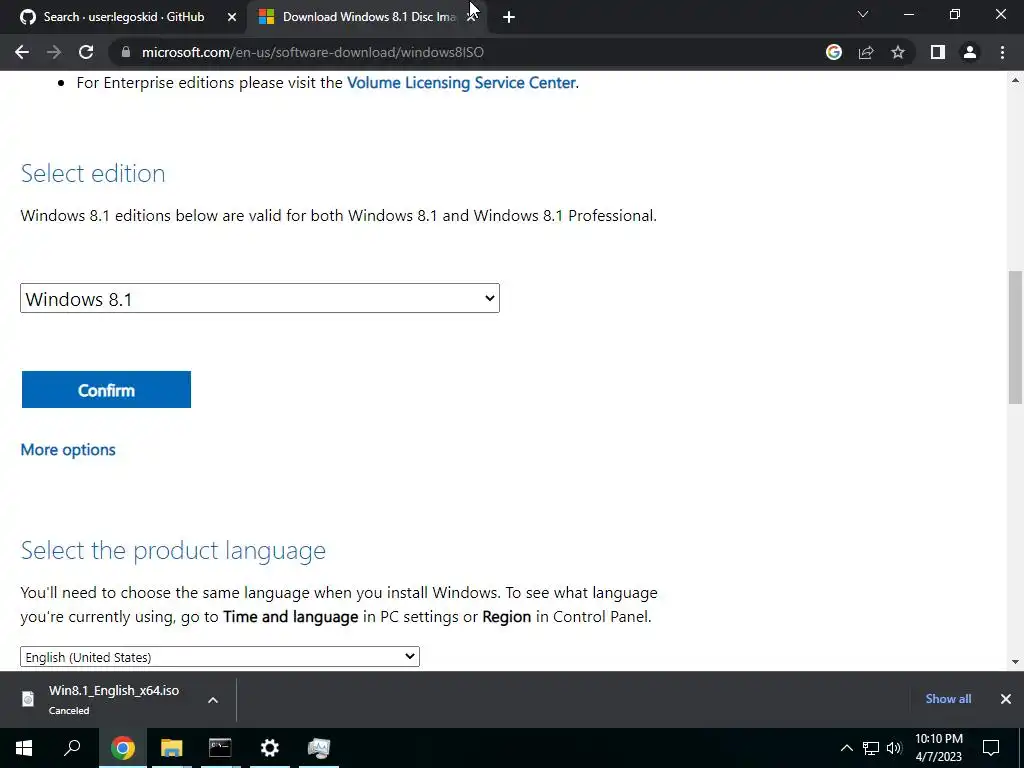This screenshot has height=768, width=1024.
Task: Click the page scrollbar thumb
Action: click(1016, 338)
